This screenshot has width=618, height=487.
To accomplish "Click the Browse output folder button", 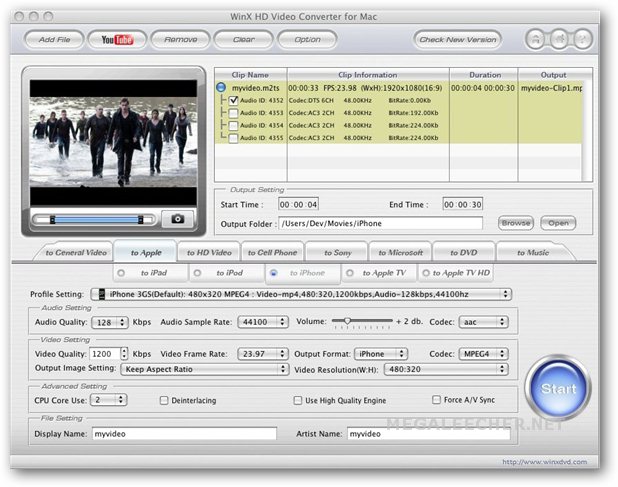I will 516,223.
